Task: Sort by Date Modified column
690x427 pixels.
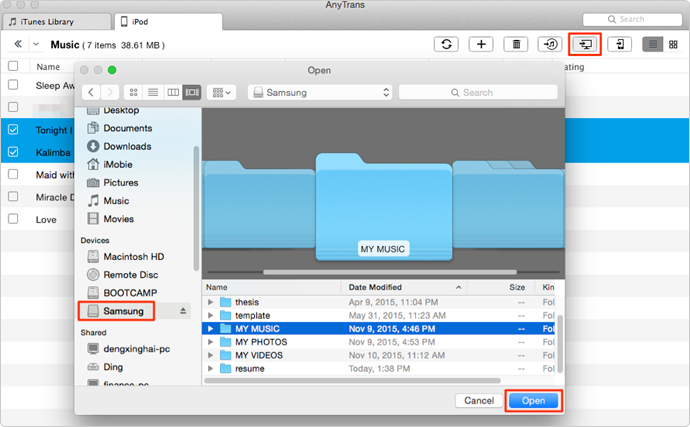Action: pos(404,287)
